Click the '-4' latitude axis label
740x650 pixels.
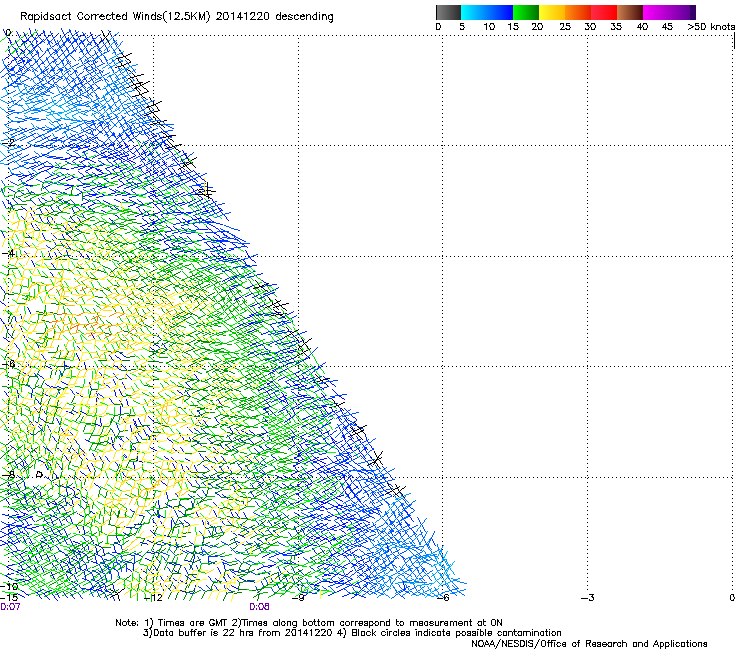pyautogui.click(x=8, y=253)
